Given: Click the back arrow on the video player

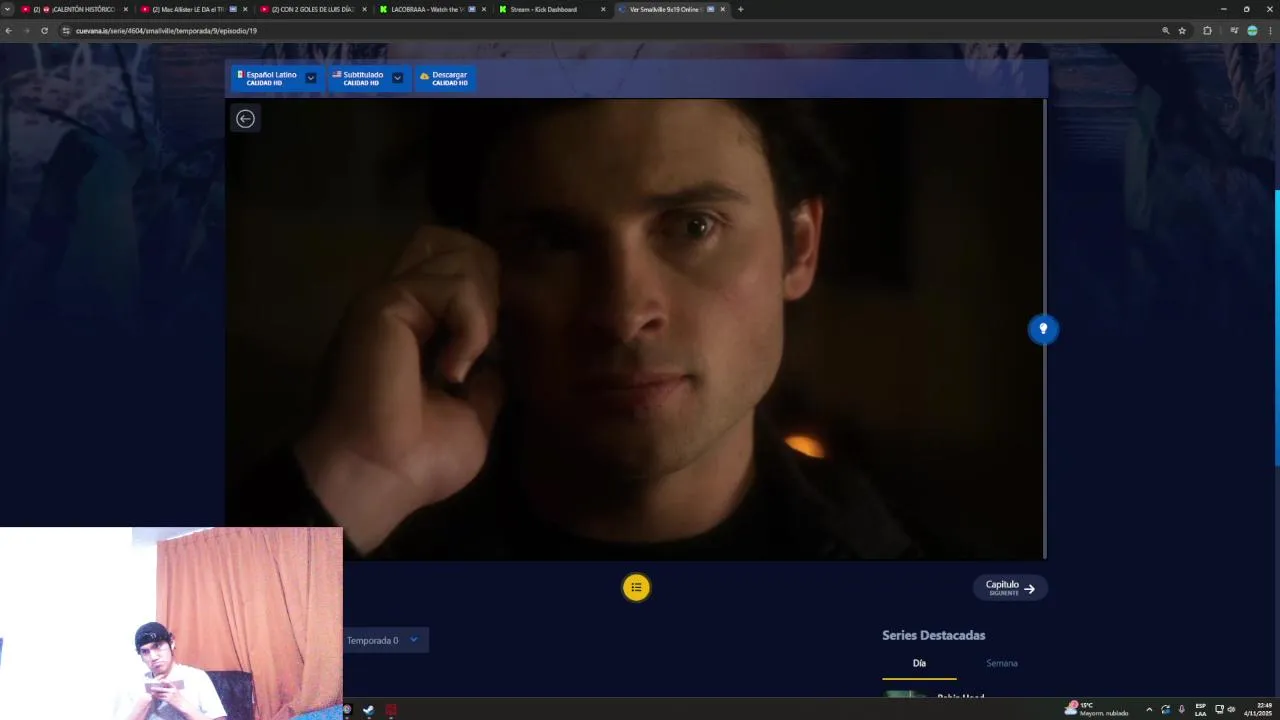Looking at the screenshot, I should point(245,119).
